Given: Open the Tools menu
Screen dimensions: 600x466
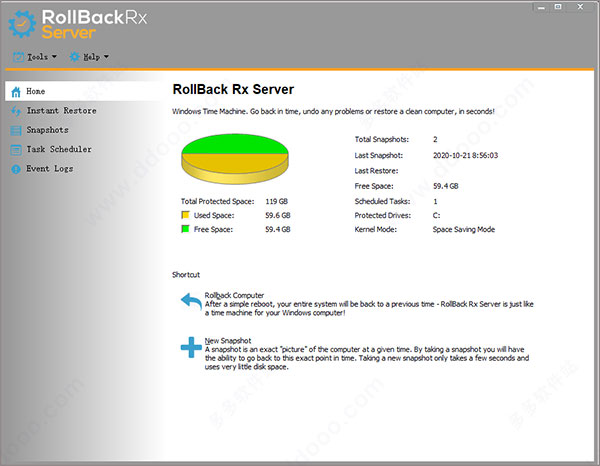Looking at the screenshot, I should pos(35,57).
